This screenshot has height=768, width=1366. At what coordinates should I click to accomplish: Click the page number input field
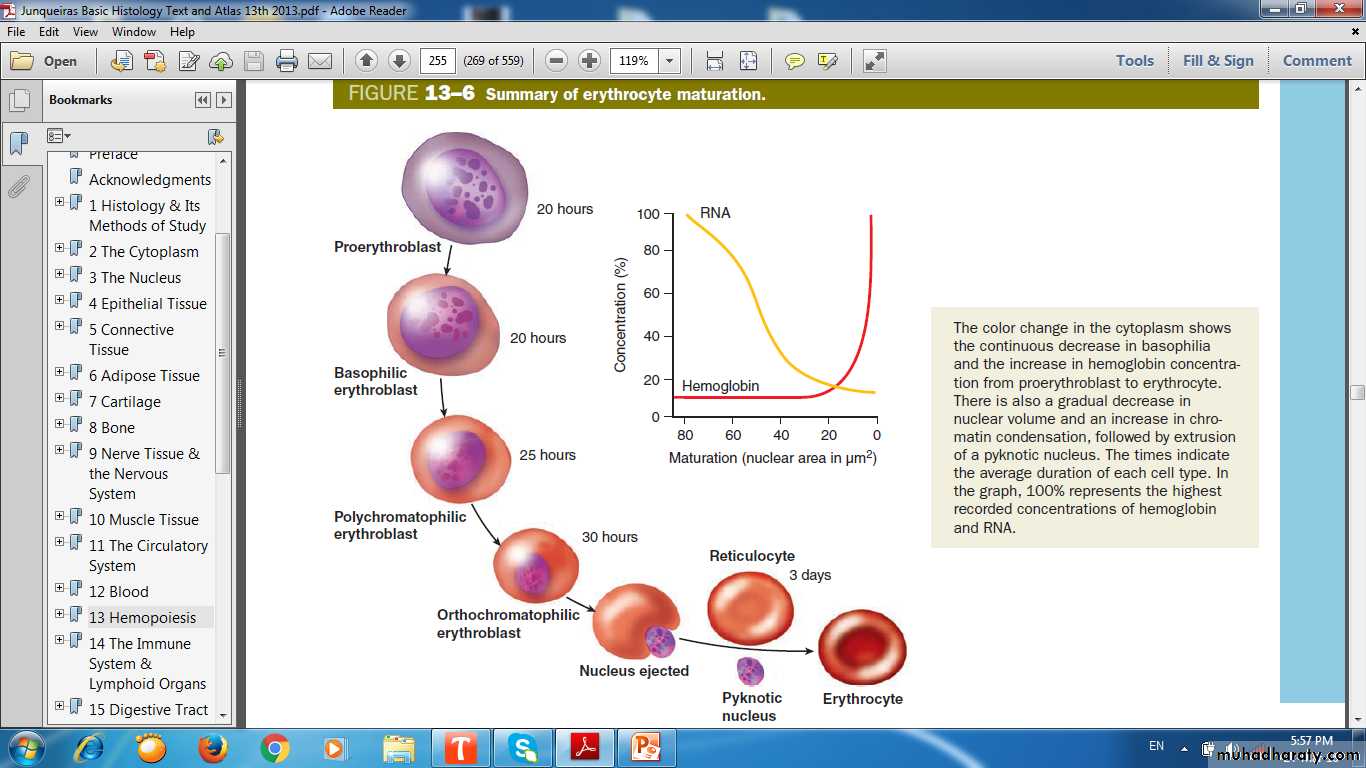[437, 61]
